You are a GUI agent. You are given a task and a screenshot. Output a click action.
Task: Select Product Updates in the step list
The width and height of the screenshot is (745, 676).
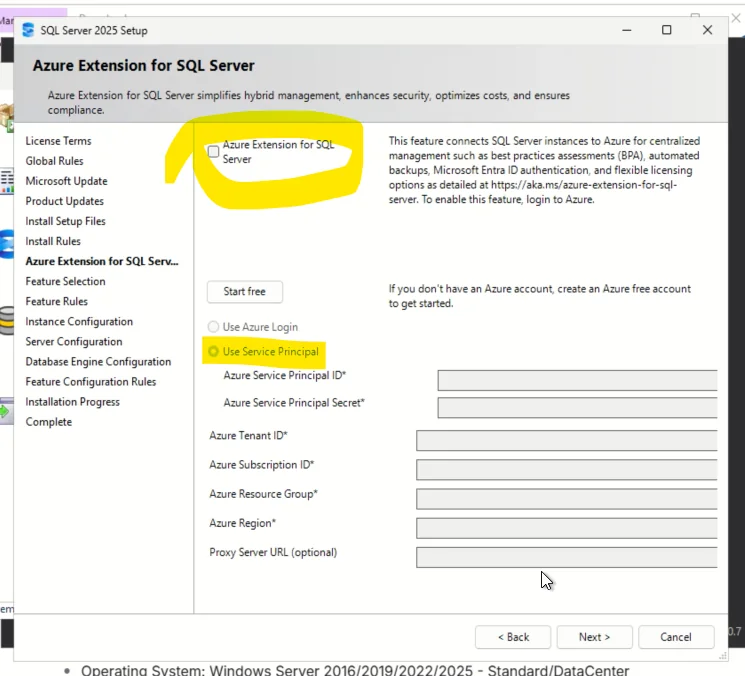click(65, 201)
